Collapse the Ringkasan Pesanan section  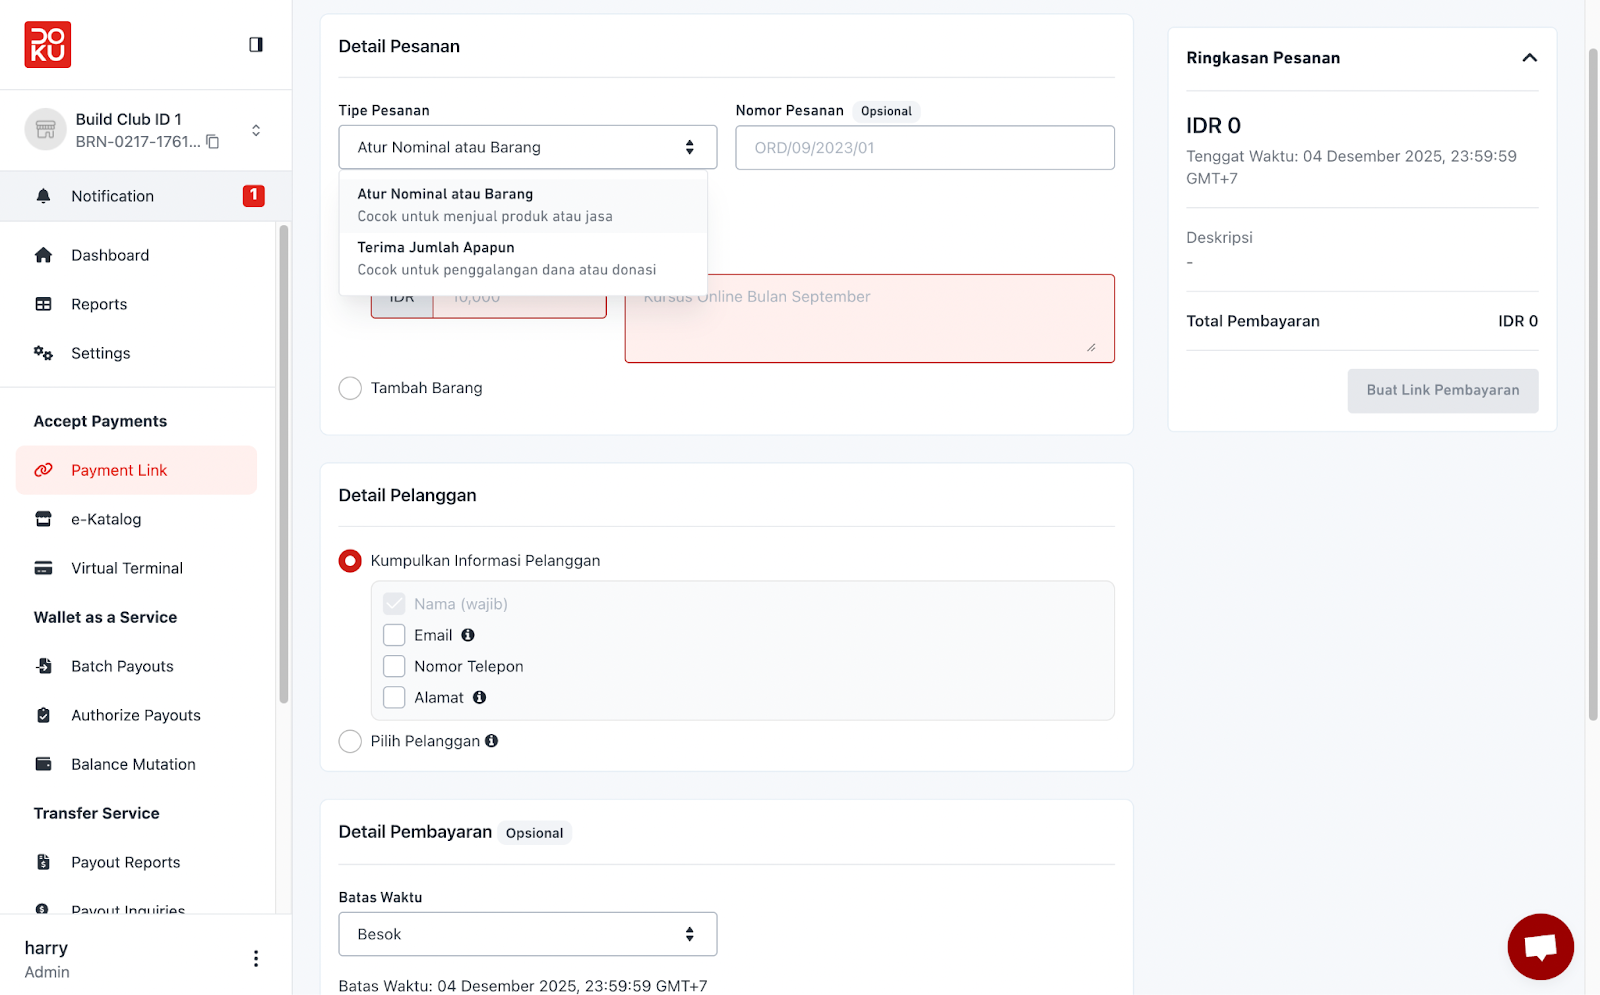pyautogui.click(x=1529, y=58)
